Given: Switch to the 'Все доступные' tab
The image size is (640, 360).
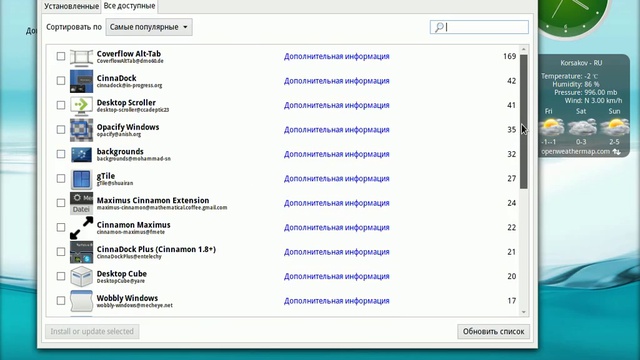Looking at the screenshot, I should [129, 6].
